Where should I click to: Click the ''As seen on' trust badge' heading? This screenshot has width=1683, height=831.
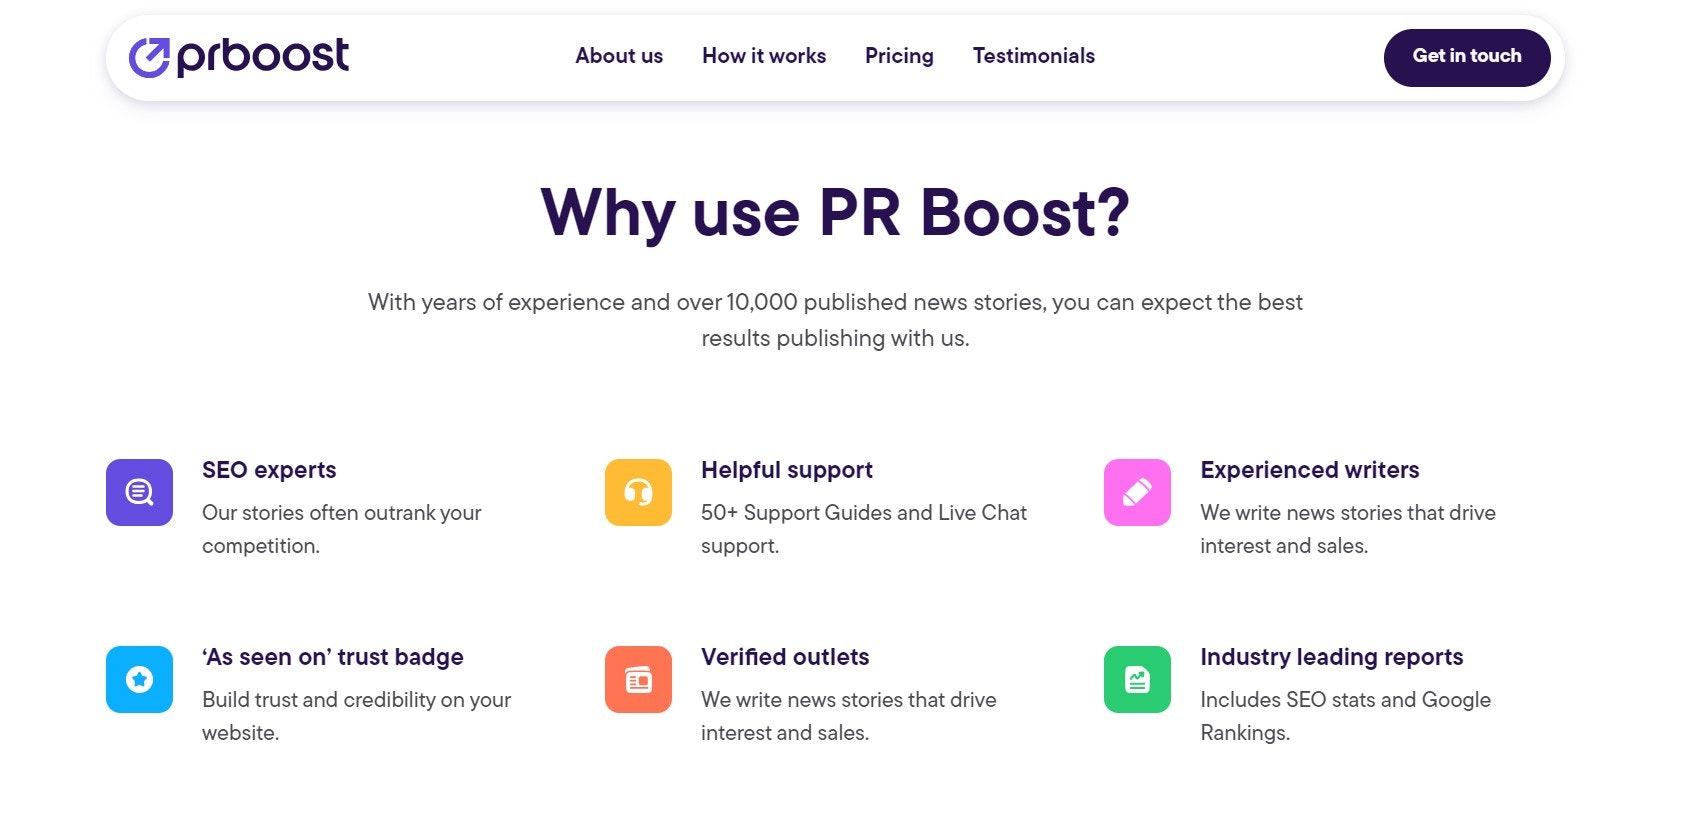point(333,657)
